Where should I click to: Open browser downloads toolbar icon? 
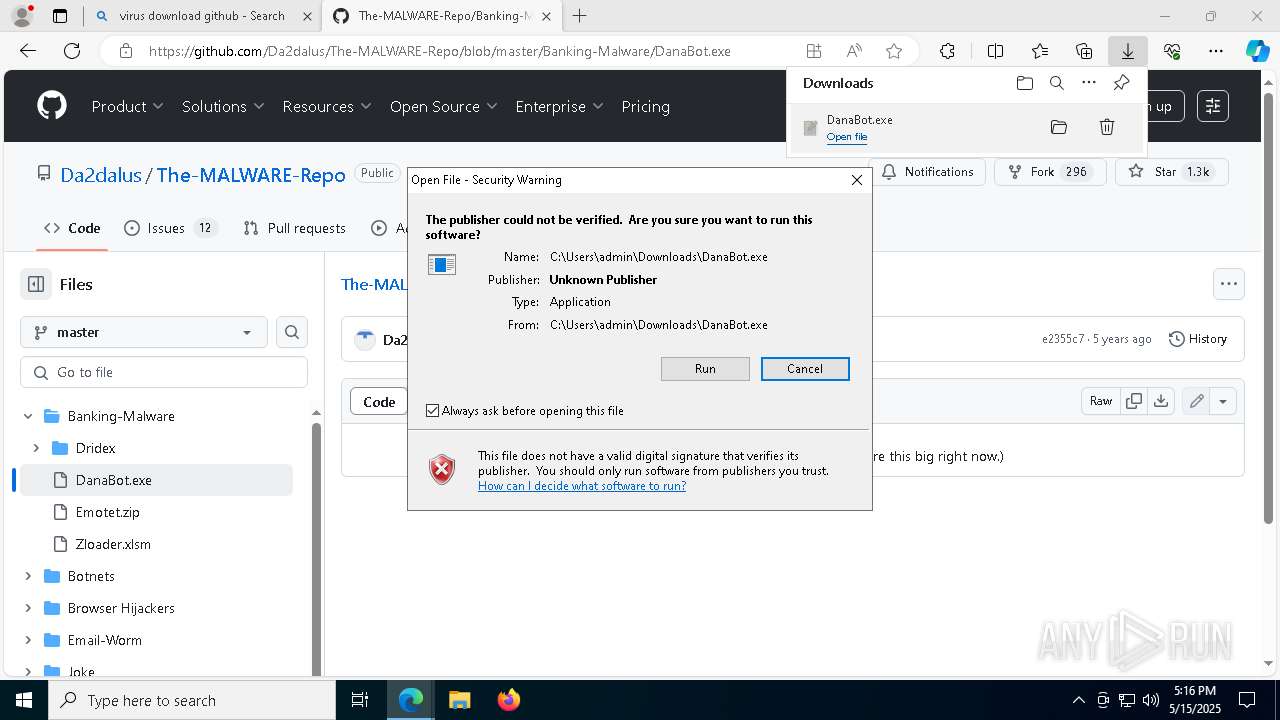1127,51
